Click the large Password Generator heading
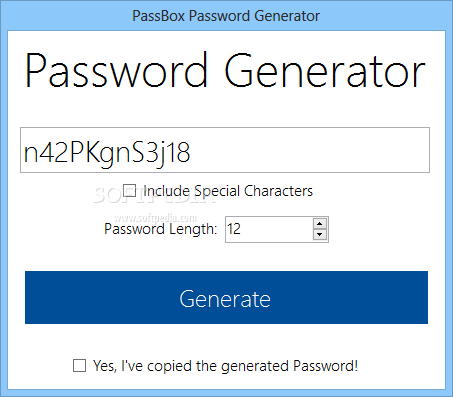The width and height of the screenshot is (453, 397). [225, 71]
